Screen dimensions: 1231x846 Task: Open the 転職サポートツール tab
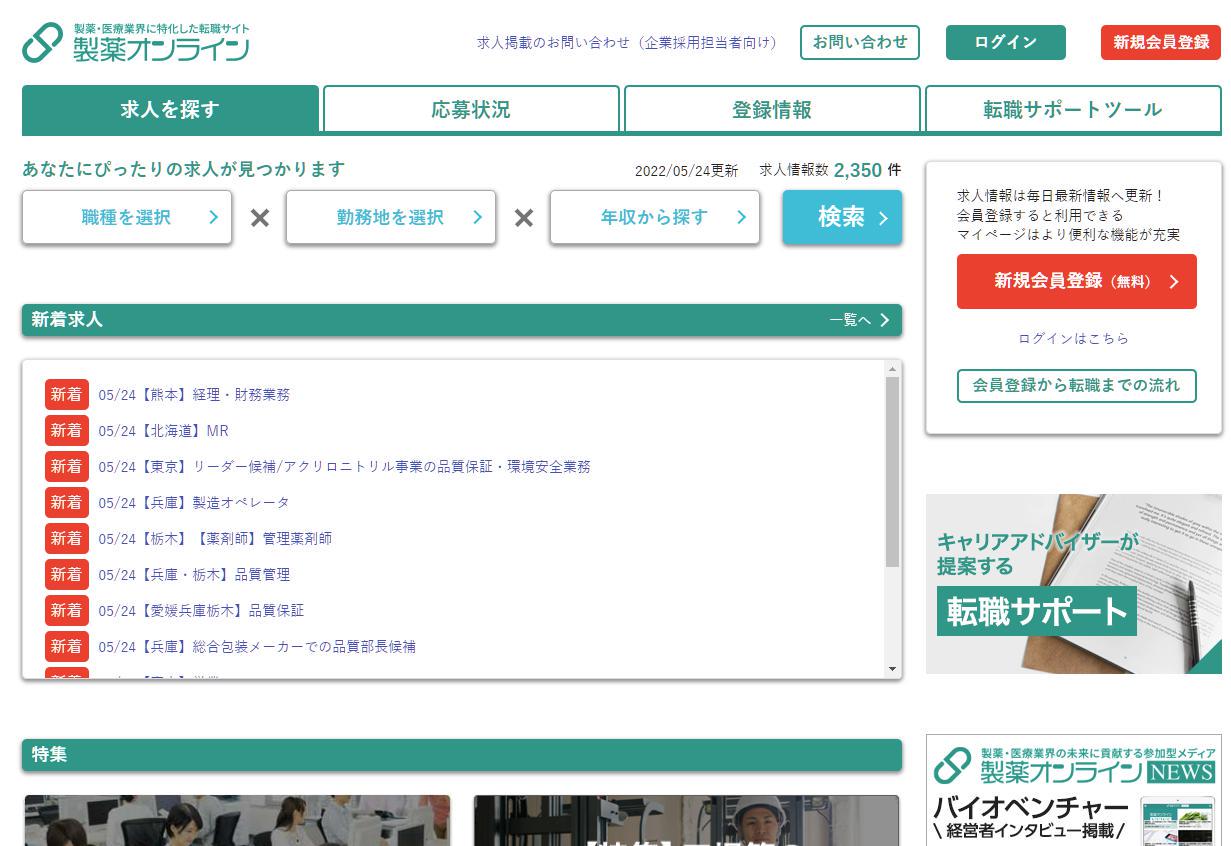point(1072,110)
